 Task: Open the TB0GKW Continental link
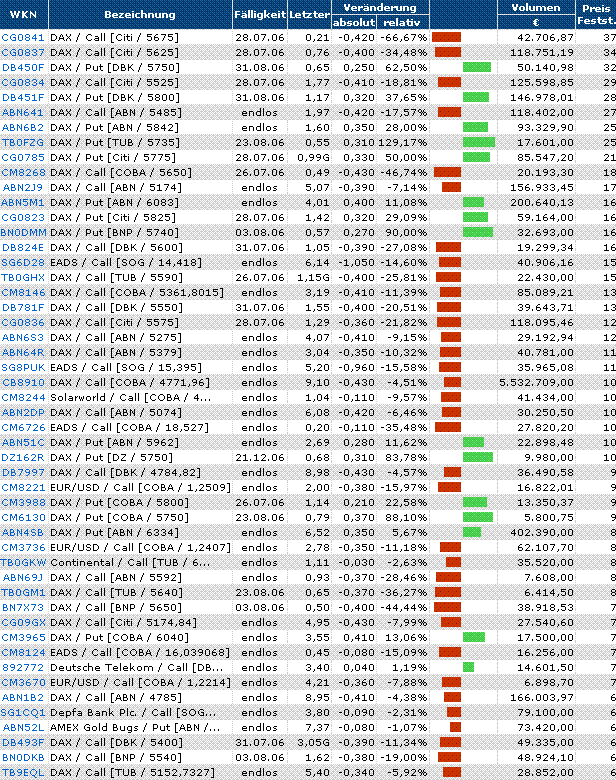point(23,563)
